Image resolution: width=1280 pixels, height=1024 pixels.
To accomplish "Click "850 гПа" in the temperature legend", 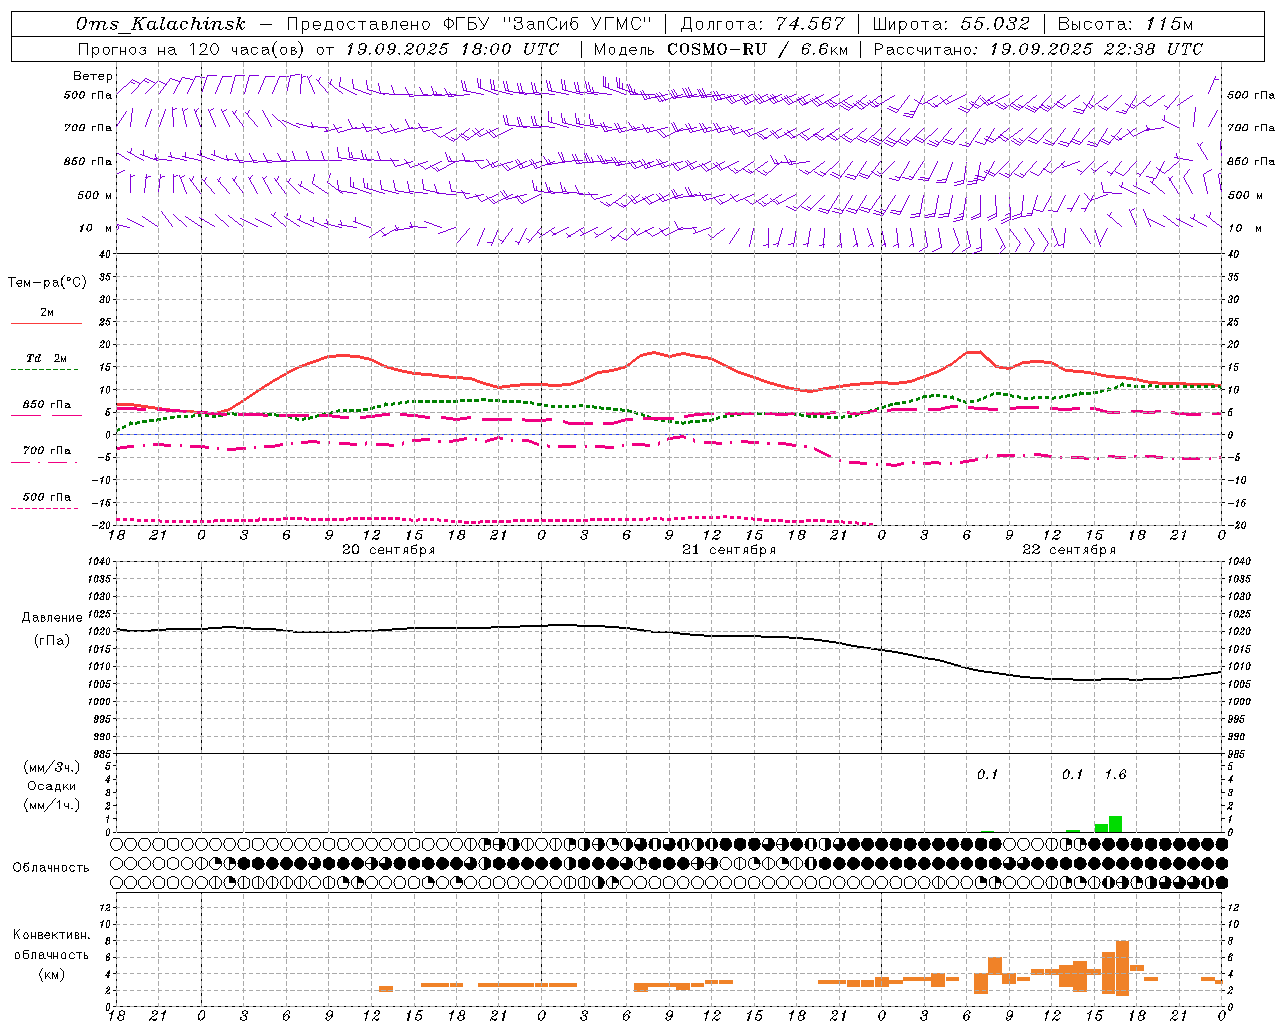I will [47, 405].
